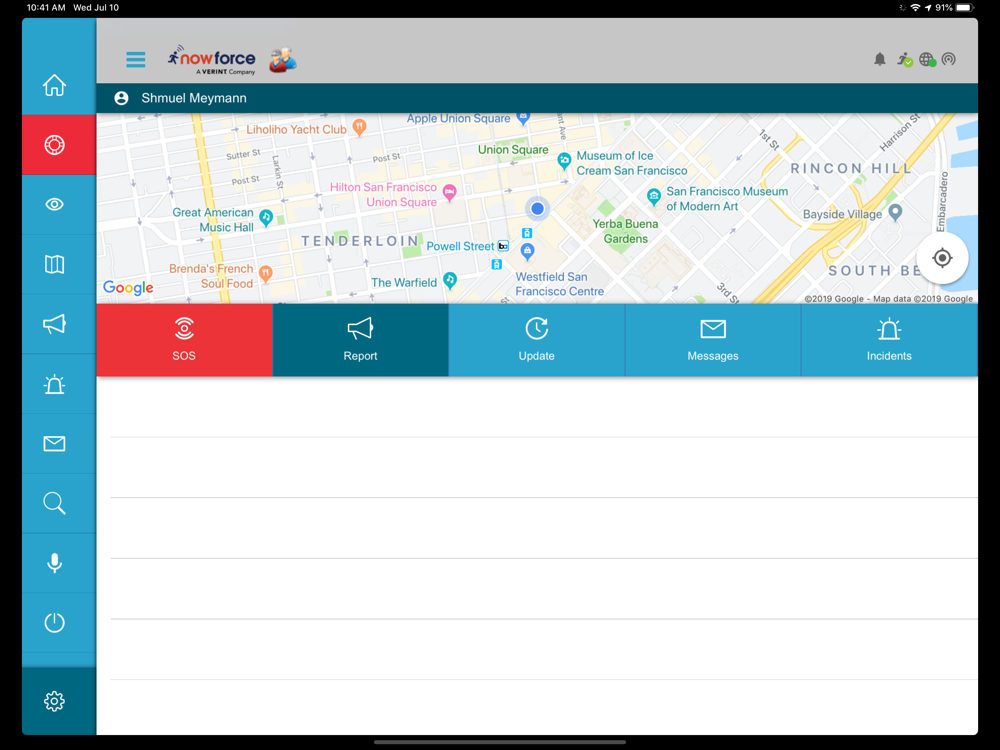
Task: Click the globe connection status icon
Action: coord(927,60)
